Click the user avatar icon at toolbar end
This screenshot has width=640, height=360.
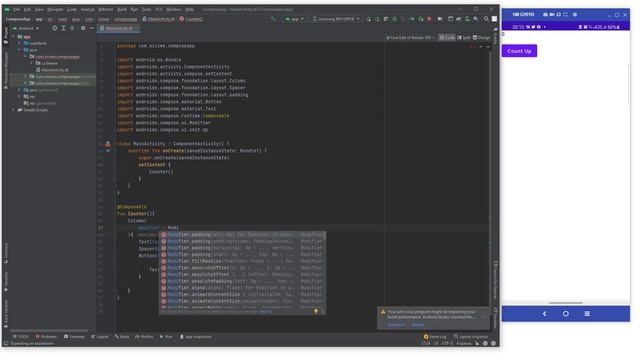494,19
